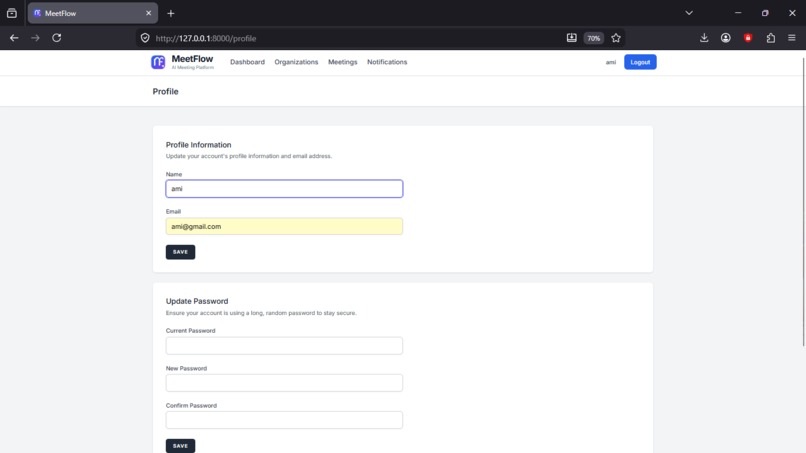Click the blue Logout button
The image size is (806, 453).
[640, 62]
